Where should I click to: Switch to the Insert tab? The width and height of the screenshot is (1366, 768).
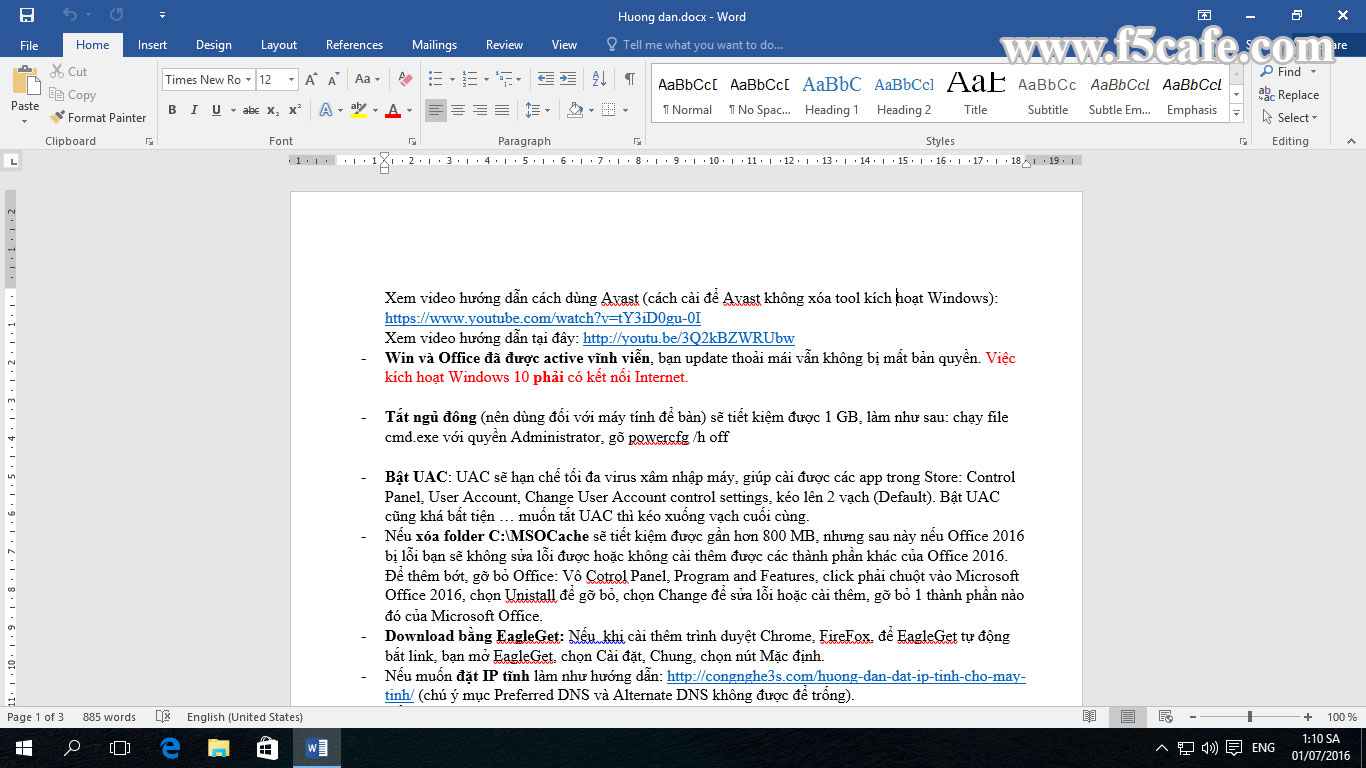[x=152, y=45]
